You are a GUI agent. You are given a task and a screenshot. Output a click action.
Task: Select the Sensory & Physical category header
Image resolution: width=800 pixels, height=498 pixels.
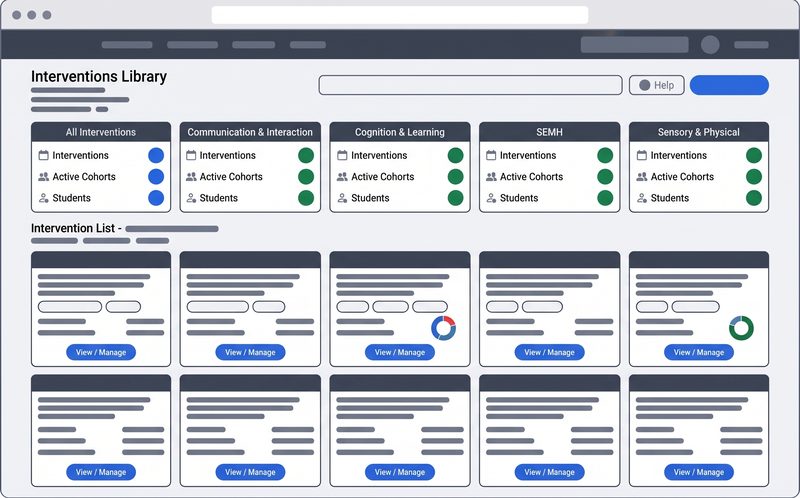699,132
